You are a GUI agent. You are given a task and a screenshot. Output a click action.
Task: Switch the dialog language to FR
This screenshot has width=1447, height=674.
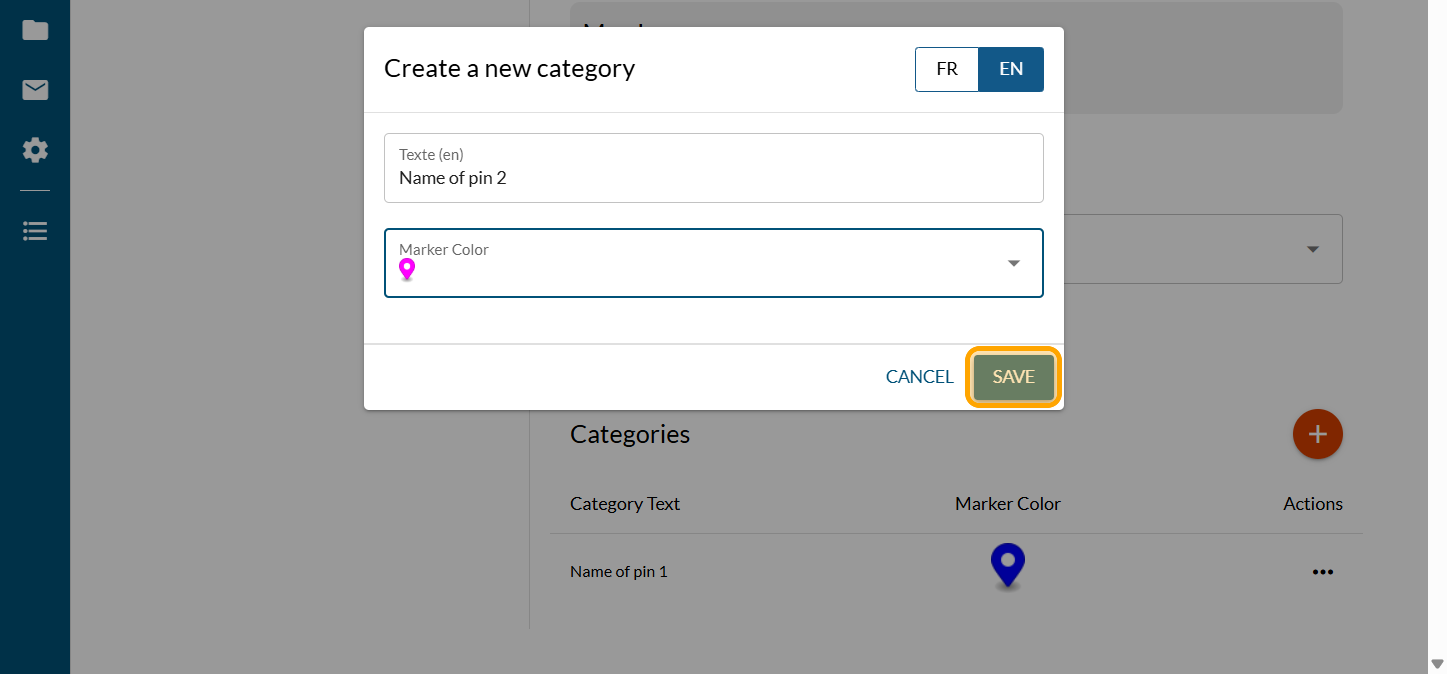coord(946,70)
